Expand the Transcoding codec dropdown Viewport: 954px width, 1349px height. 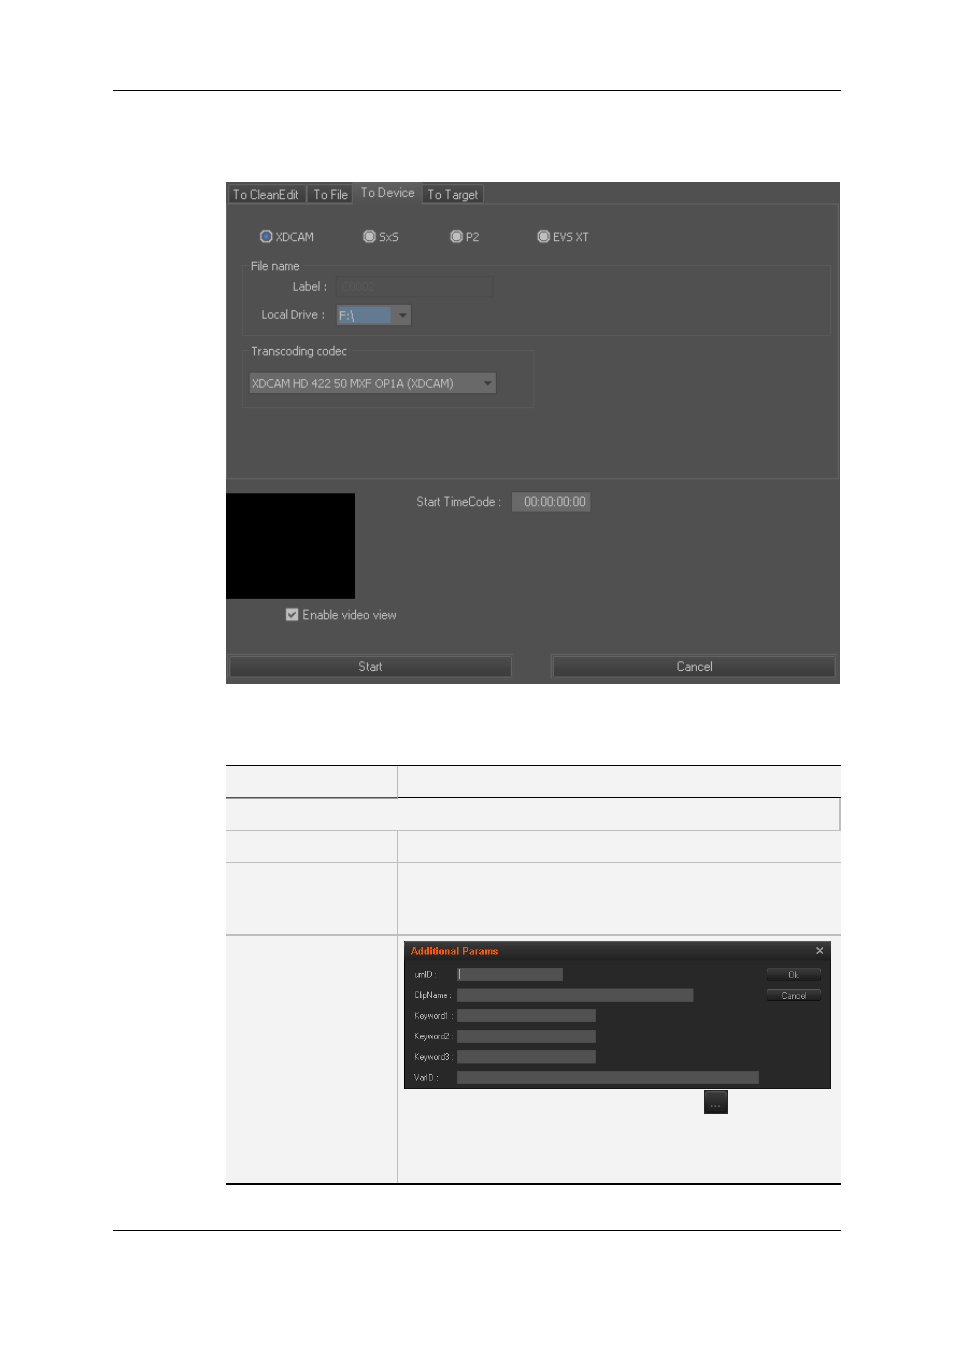(372, 383)
